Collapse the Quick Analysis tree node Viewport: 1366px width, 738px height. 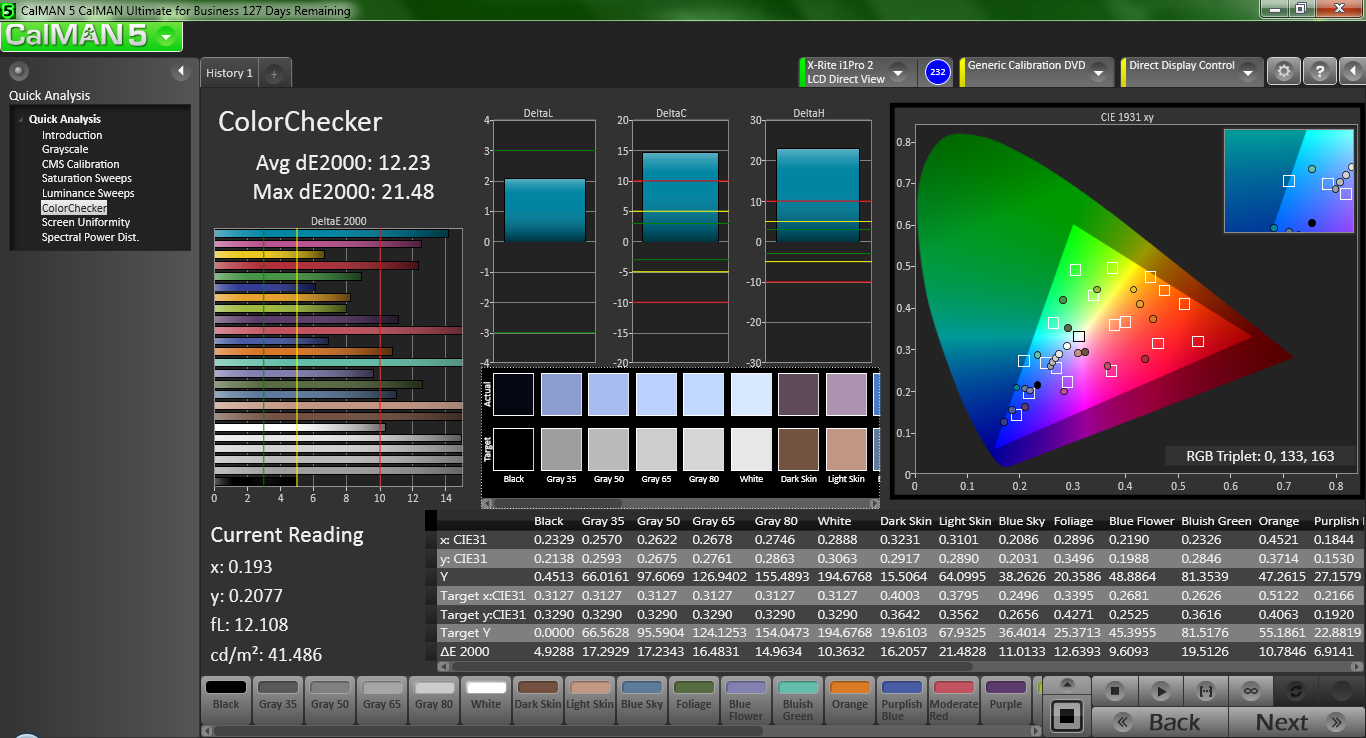[x=21, y=119]
